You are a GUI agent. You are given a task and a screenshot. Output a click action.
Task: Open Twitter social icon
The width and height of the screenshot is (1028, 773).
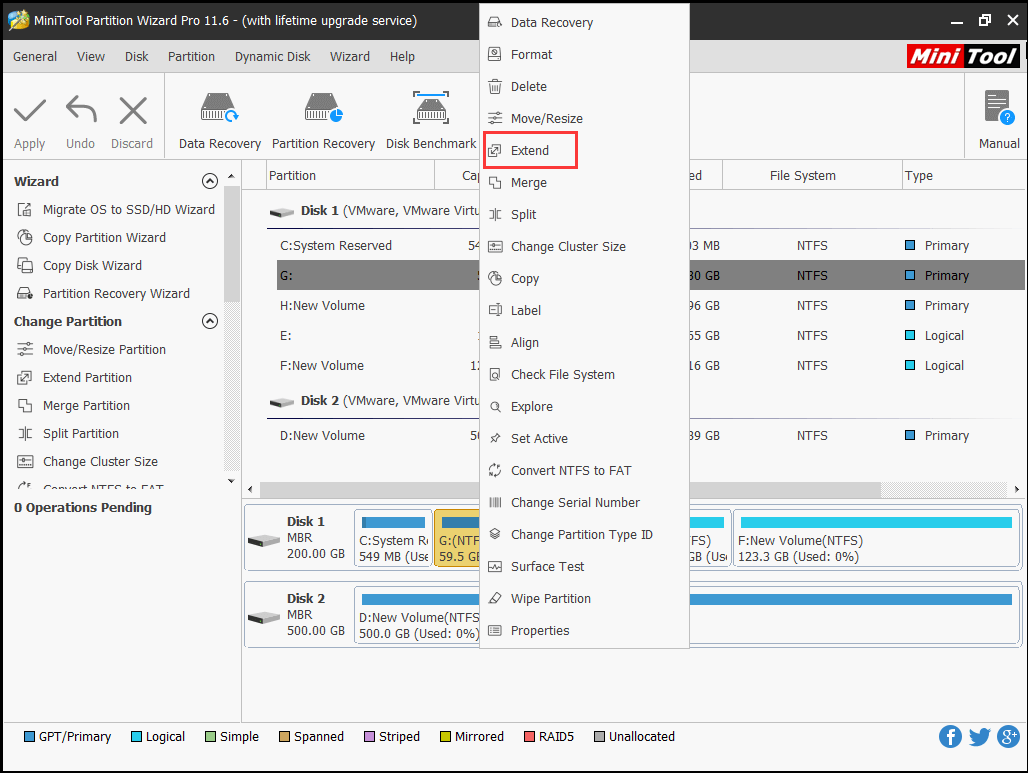(979, 736)
